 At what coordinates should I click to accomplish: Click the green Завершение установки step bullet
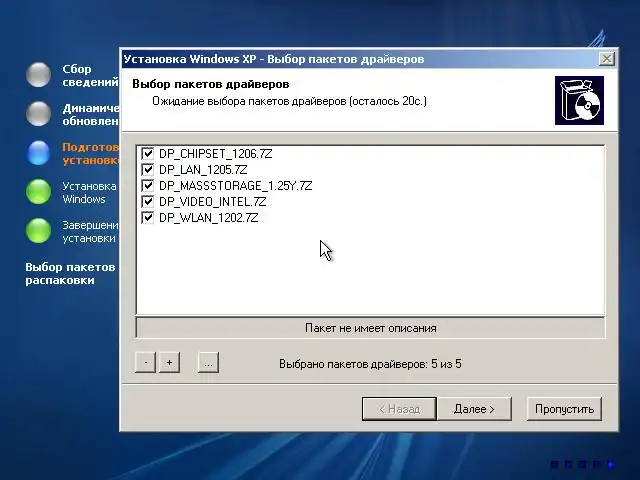[x=38, y=231]
